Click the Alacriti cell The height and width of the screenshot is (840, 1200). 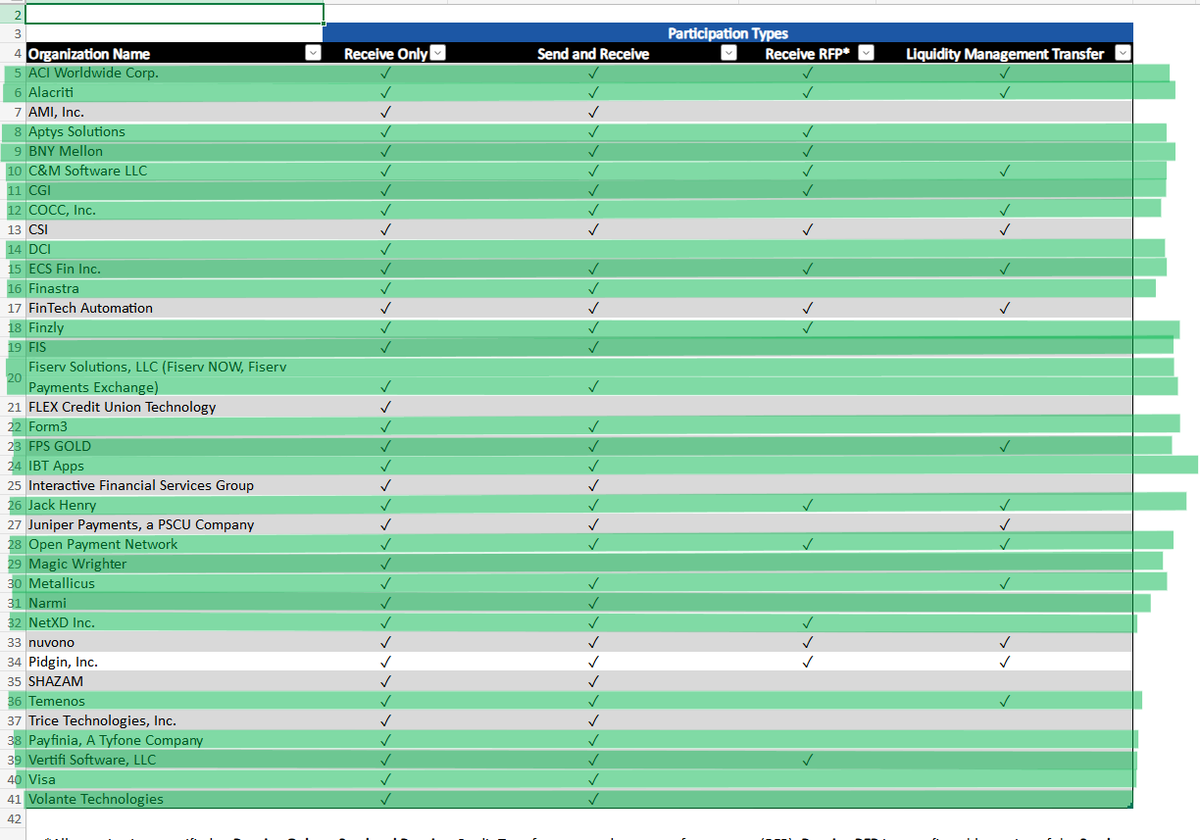coord(174,93)
